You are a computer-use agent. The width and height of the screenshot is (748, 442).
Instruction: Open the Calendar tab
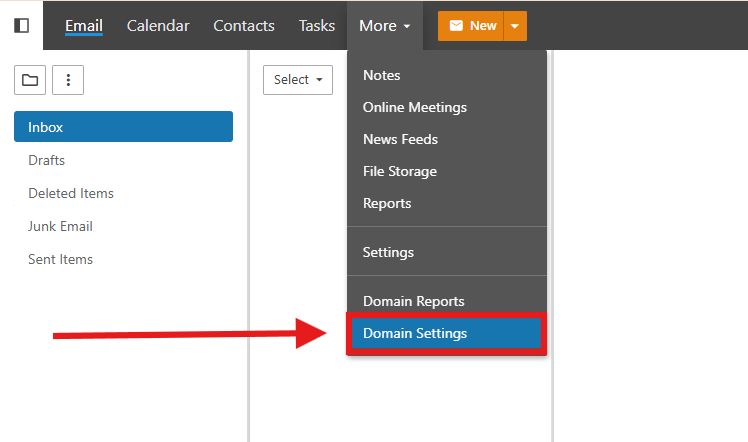[x=158, y=26]
